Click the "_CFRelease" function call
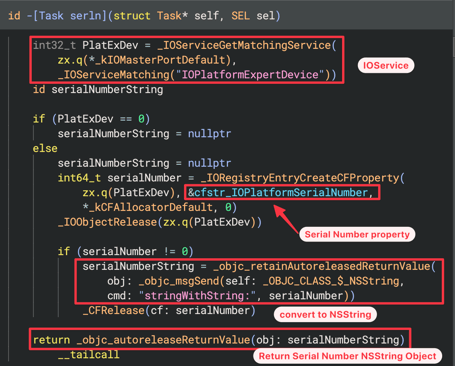 (113, 310)
